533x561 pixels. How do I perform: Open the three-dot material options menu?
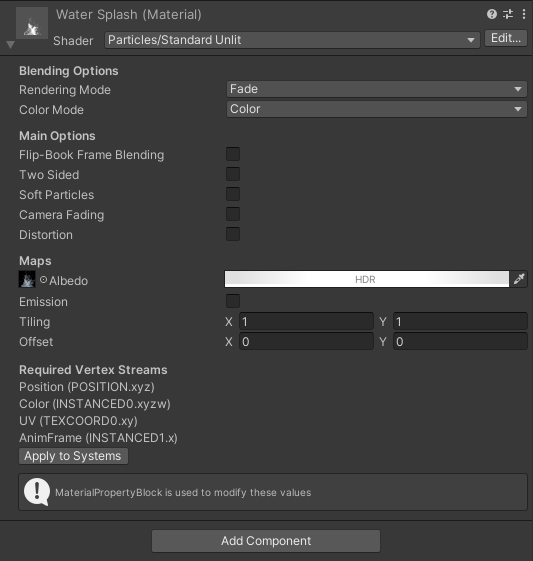pyautogui.click(x=524, y=14)
